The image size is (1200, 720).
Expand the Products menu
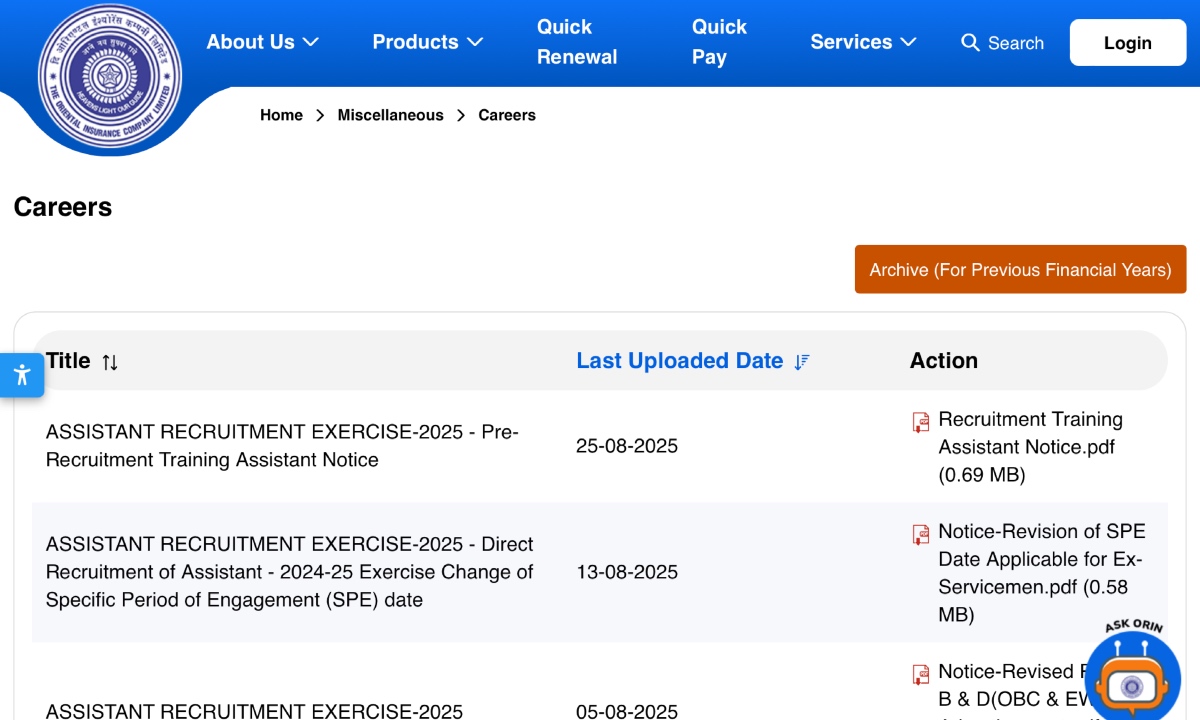point(428,42)
